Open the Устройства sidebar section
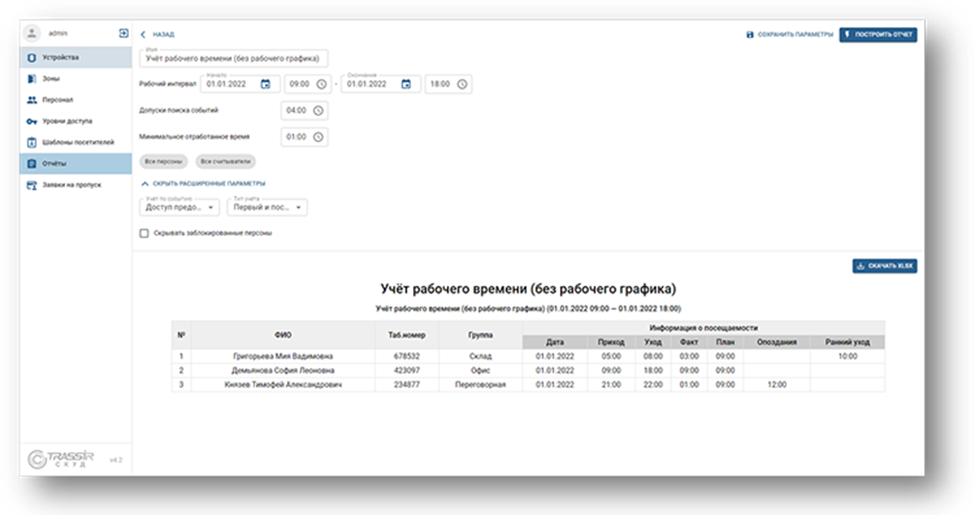 pyautogui.click(x=76, y=57)
